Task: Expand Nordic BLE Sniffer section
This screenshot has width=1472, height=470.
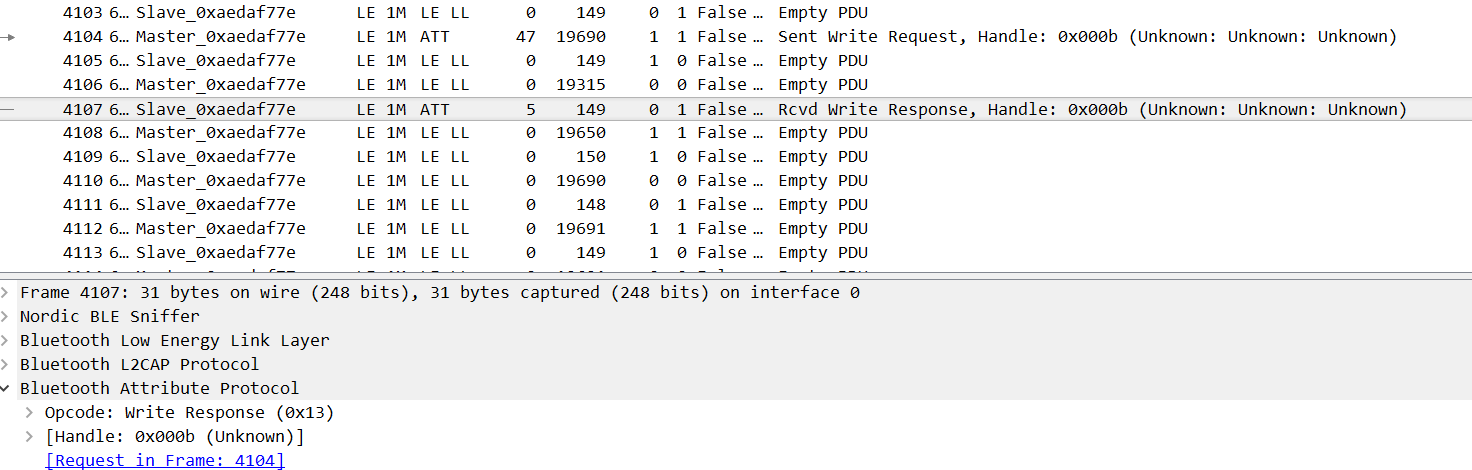Action: (x=6, y=317)
